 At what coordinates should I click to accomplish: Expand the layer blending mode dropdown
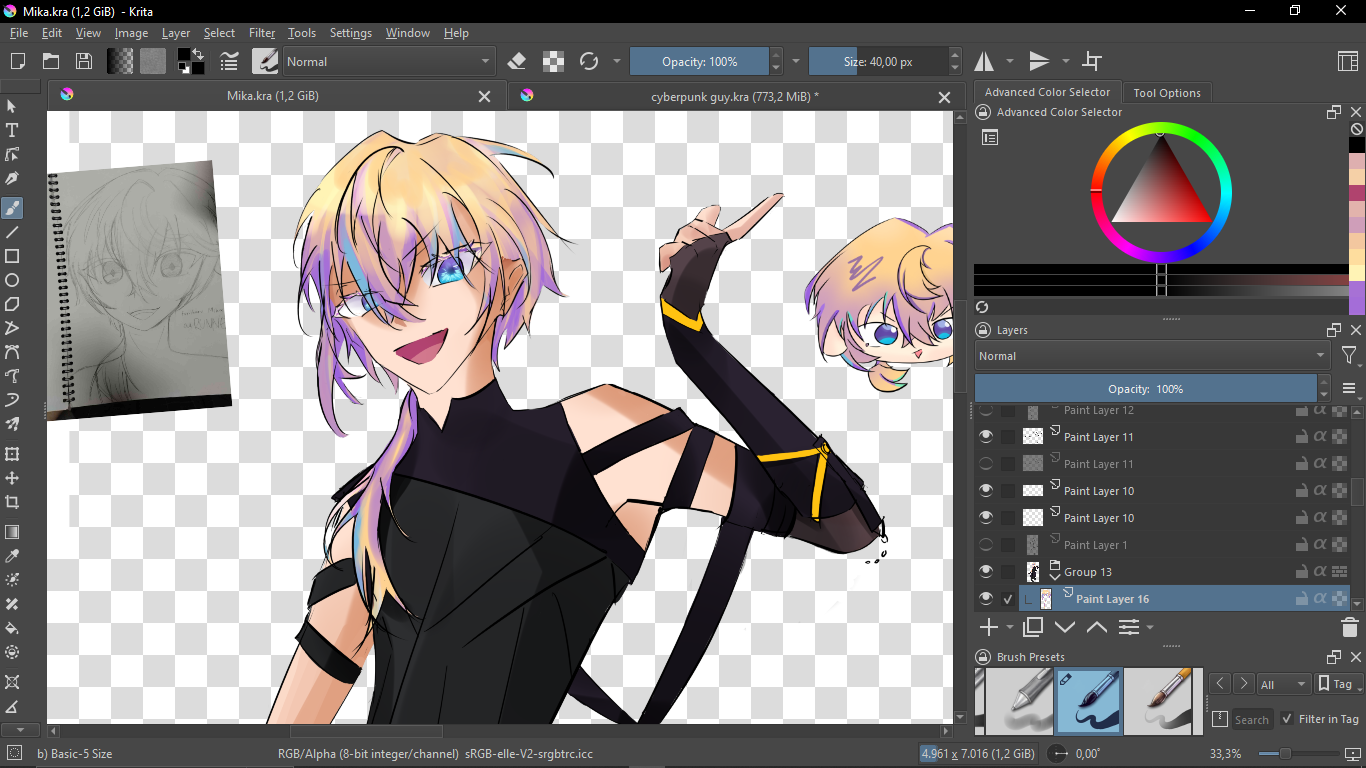(1152, 356)
